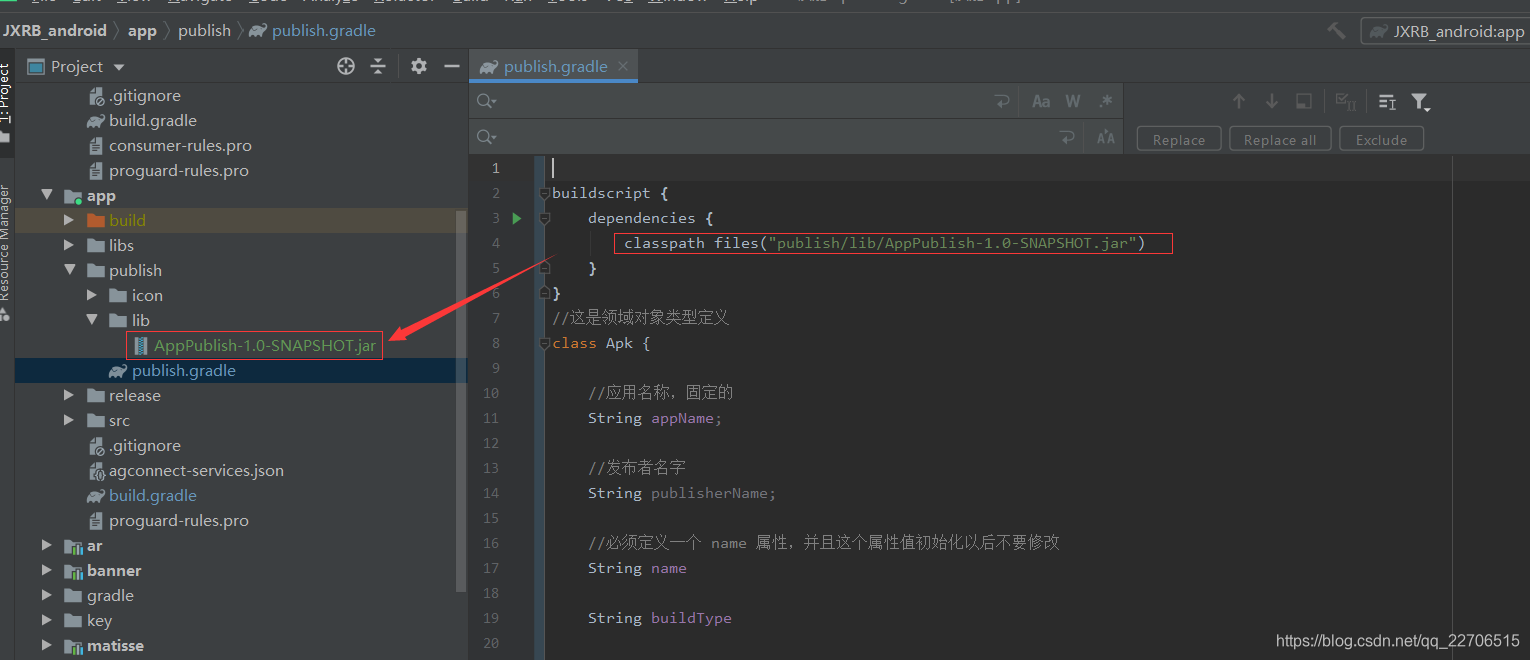Click the Project tree vertical scrollbar
Image resolution: width=1530 pixels, height=660 pixels.
[x=460, y=400]
